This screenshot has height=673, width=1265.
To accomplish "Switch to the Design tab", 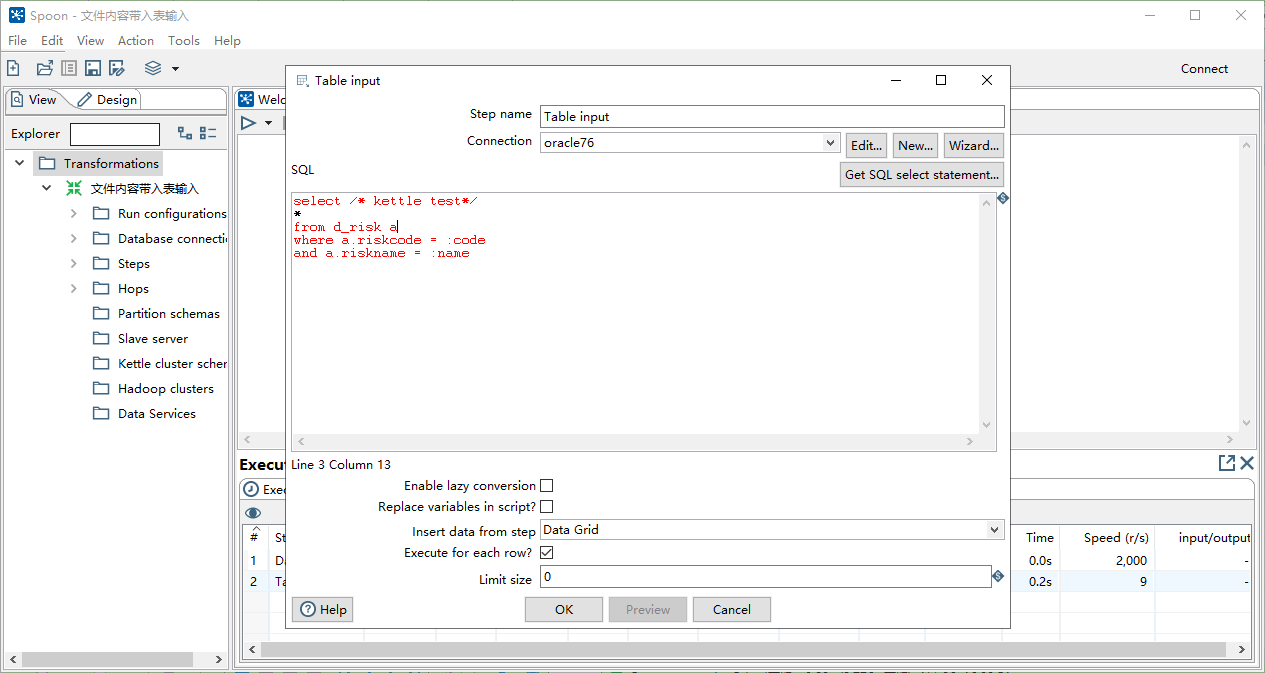I will coord(108,99).
